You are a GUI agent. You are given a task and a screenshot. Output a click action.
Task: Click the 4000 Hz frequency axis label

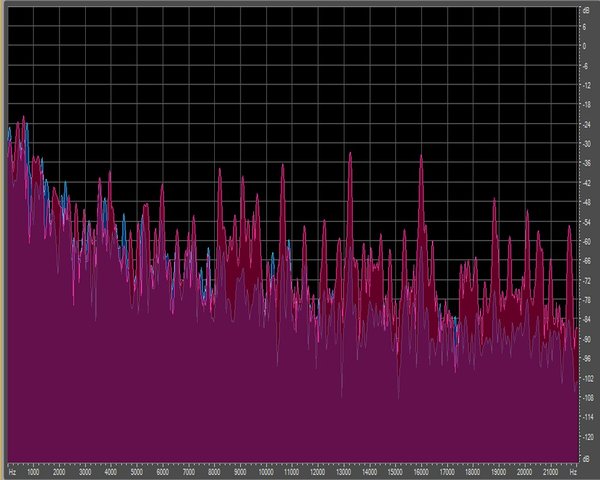pyautogui.click(x=111, y=472)
